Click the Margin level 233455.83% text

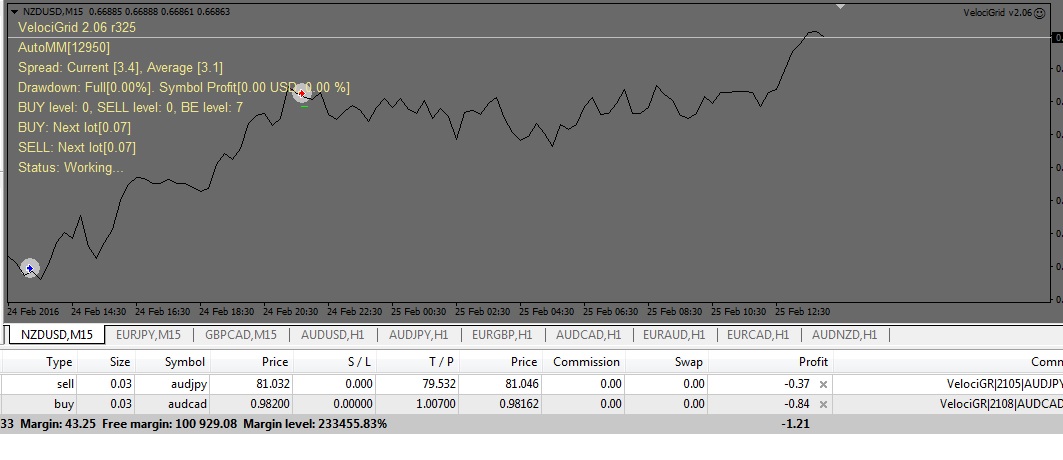tap(315, 424)
